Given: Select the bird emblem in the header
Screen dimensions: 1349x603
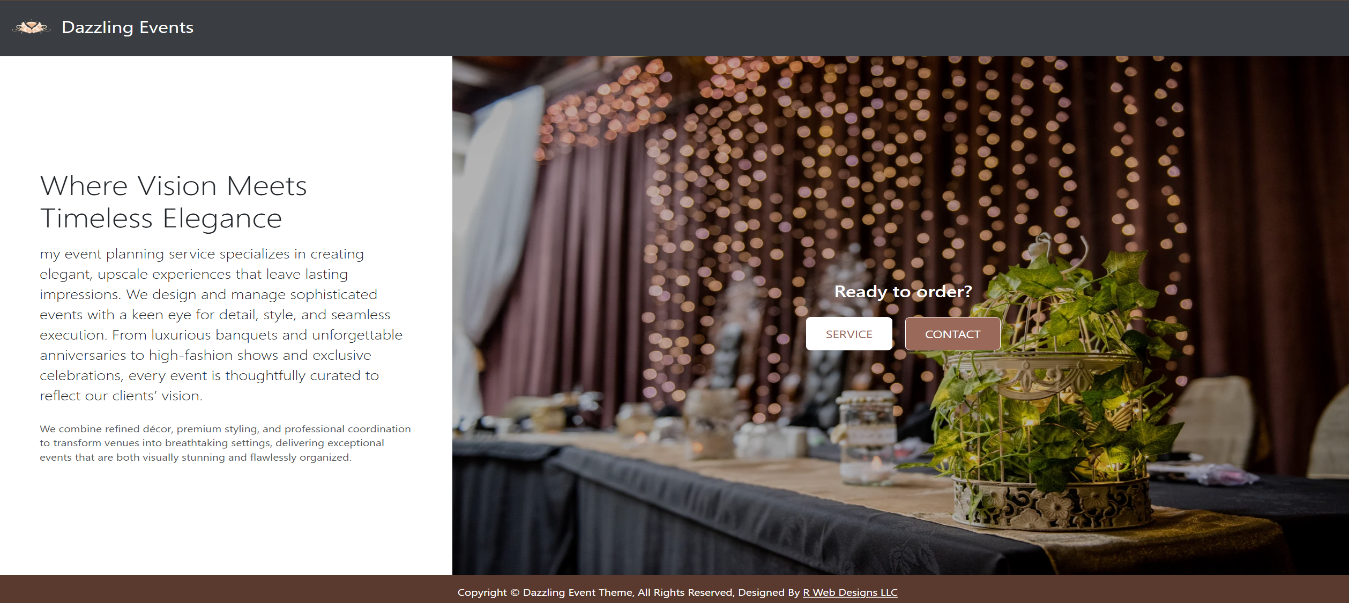Looking at the screenshot, I should [31, 27].
